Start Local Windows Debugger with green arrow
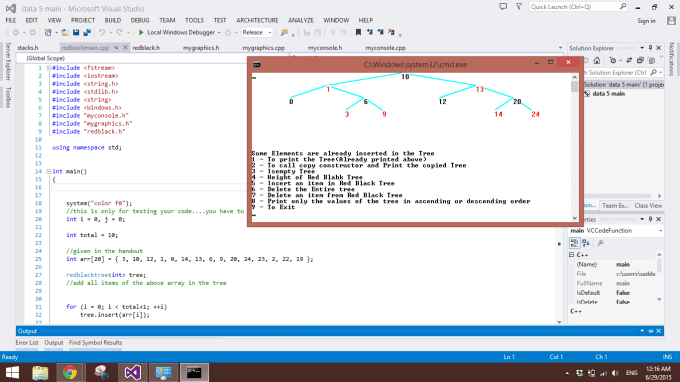The image size is (680, 382). [x=141, y=33]
